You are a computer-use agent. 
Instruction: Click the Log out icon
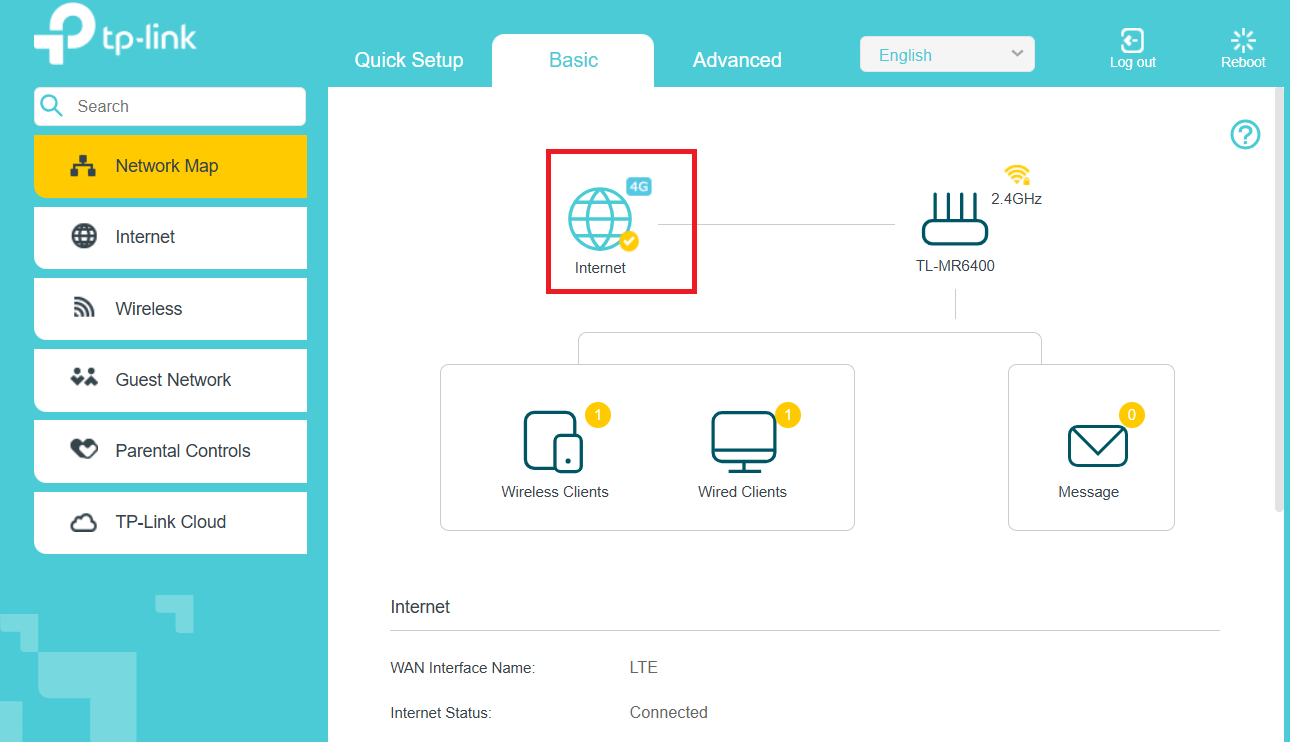click(1132, 41)
